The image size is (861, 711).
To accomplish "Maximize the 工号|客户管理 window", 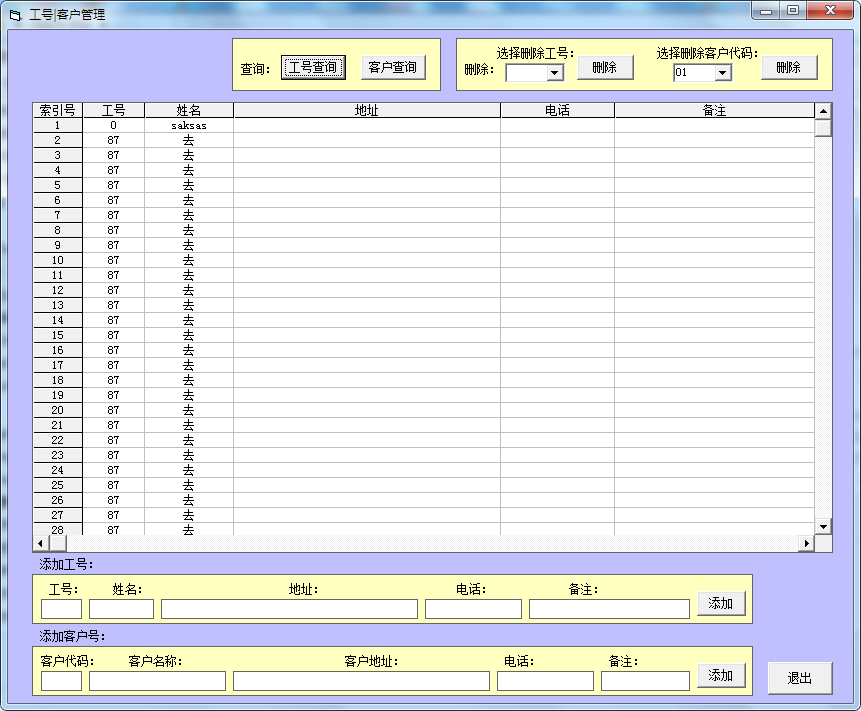I will [793, 10].
